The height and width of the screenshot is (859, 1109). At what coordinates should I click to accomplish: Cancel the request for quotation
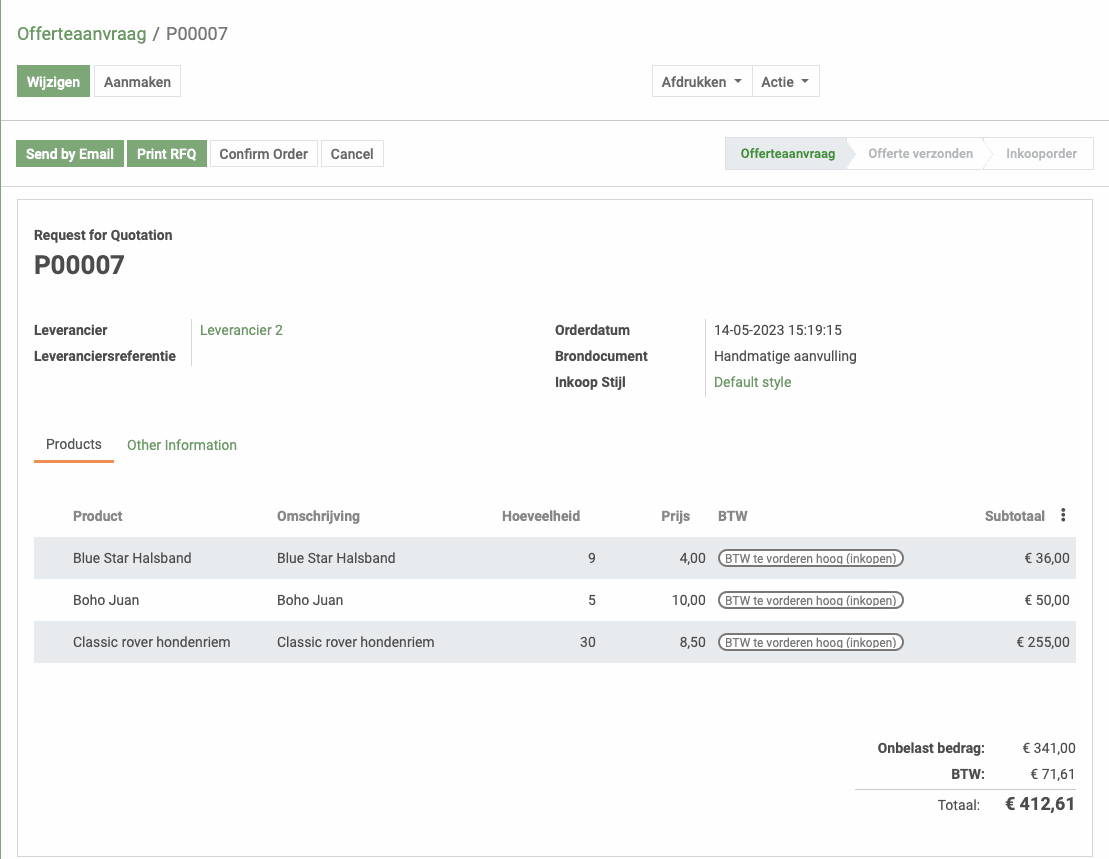point(352,153)
